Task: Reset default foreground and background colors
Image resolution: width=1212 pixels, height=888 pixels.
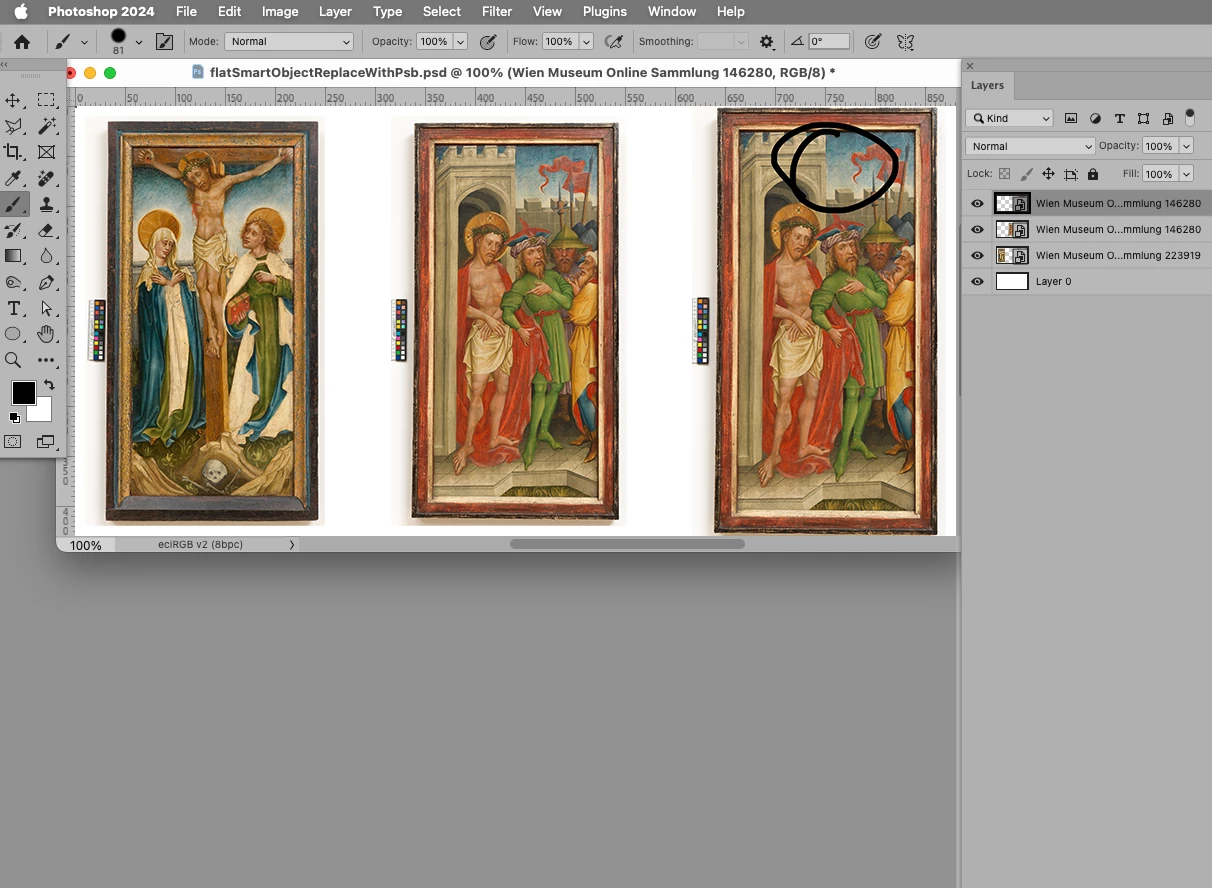Action: (15, 418)
